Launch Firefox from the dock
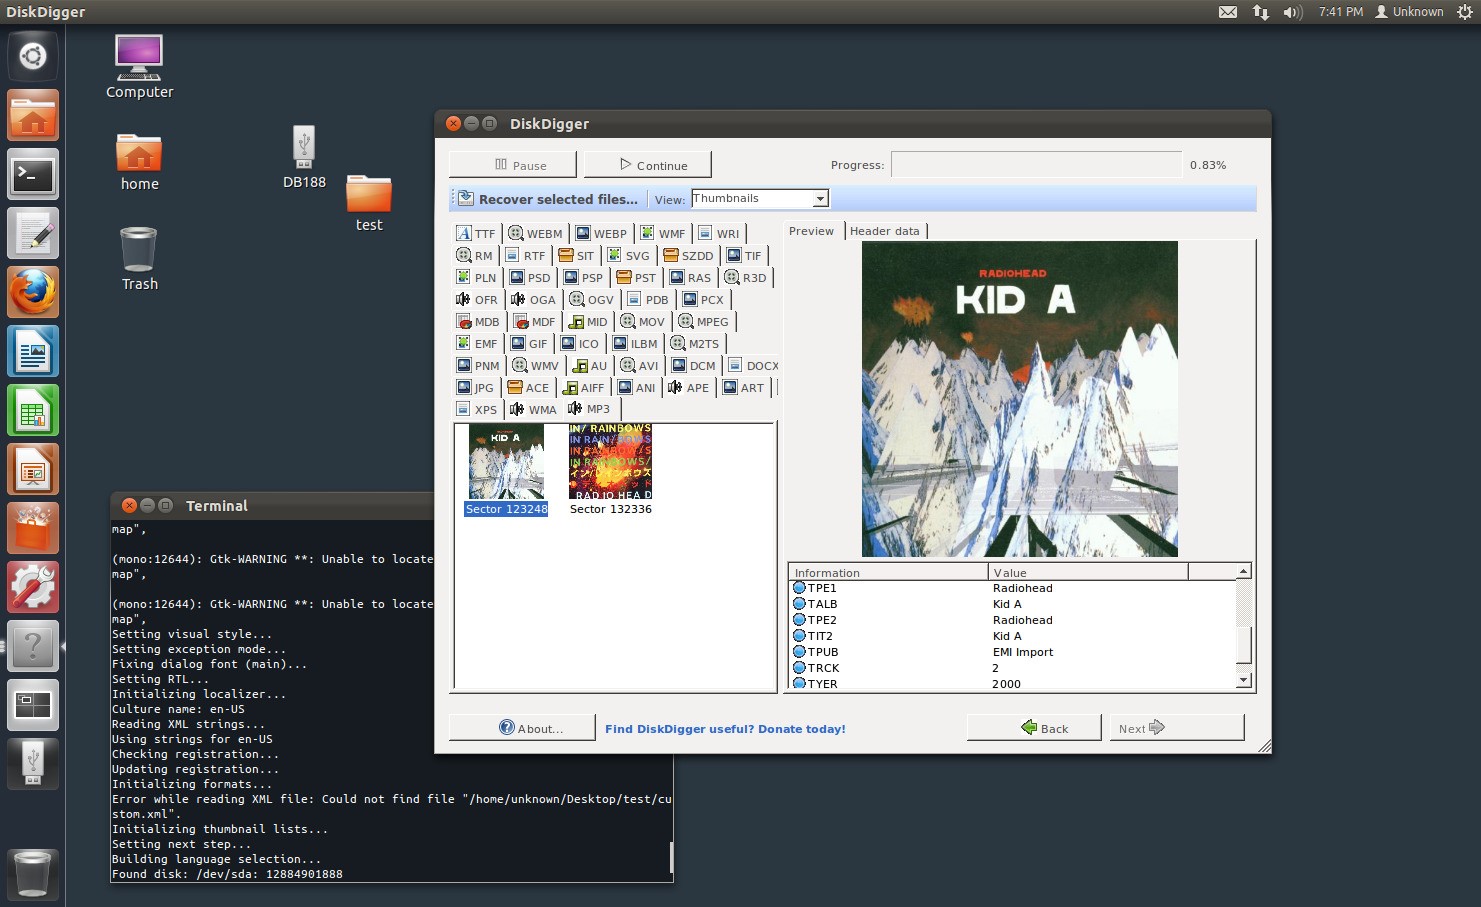The height and width of the screenshot is (907, 1481). coord(33,292)
